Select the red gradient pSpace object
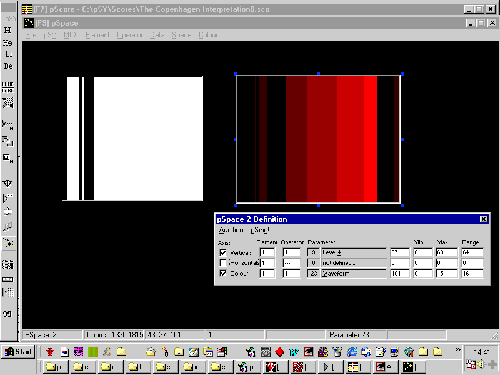 coord(318,139)
